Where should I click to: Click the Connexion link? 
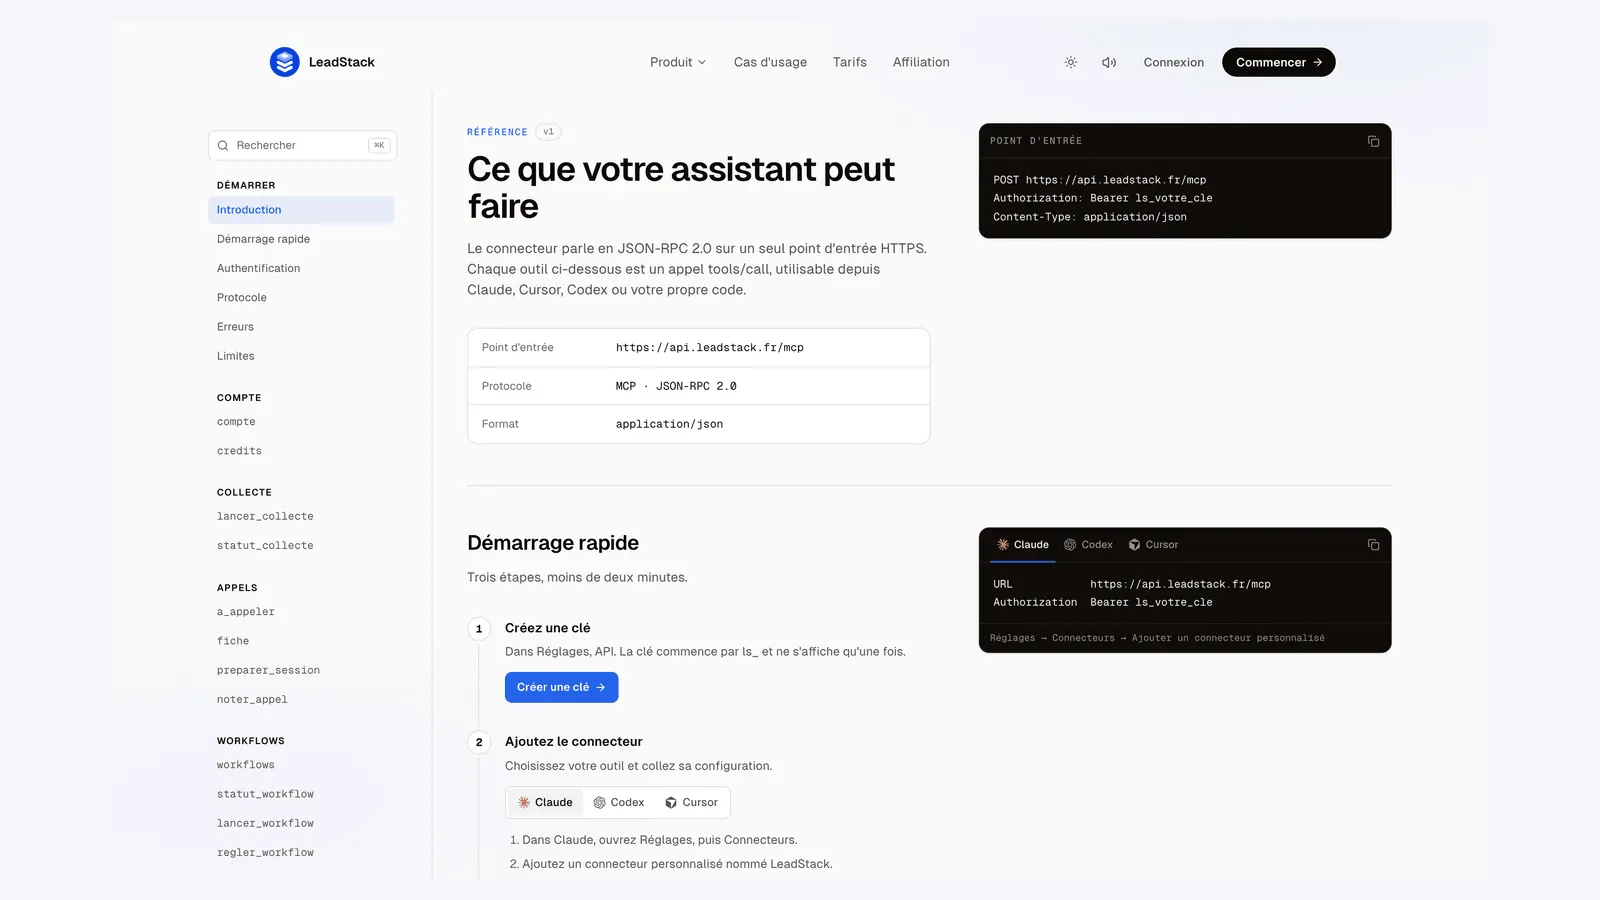click(1174, 62)
